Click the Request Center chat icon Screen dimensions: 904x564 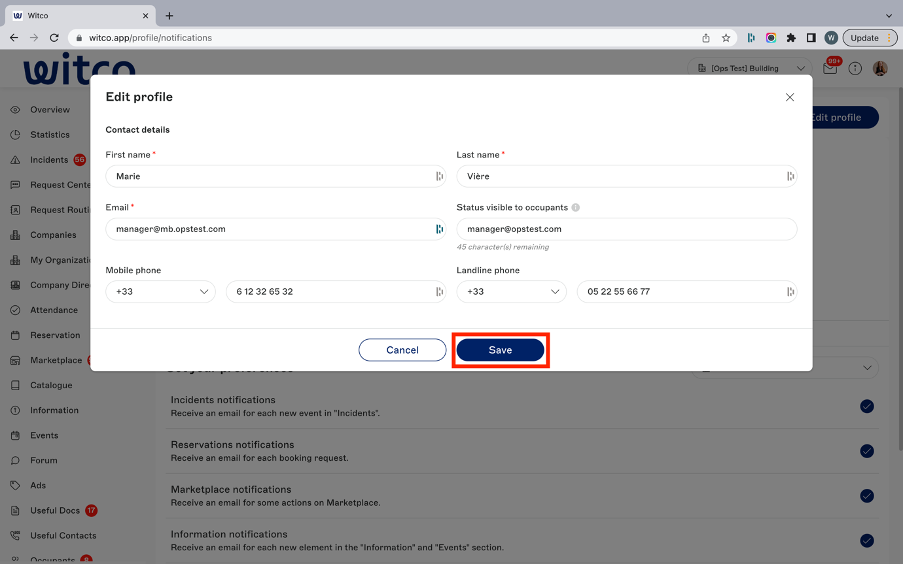pyautogui.click(x=16, y=185)
